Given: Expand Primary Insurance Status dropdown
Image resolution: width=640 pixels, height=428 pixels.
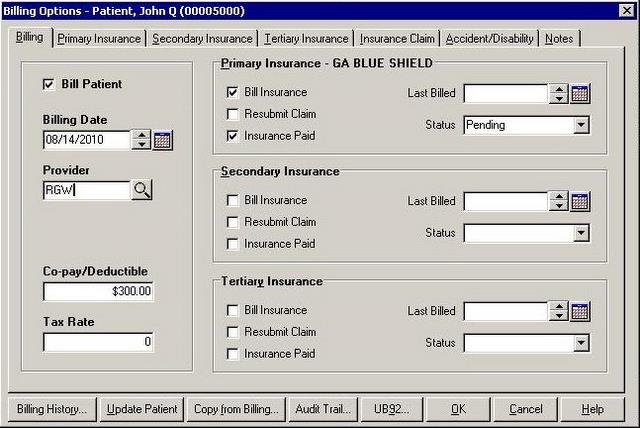Looking at the screenshot, I should tap(581, 126).
